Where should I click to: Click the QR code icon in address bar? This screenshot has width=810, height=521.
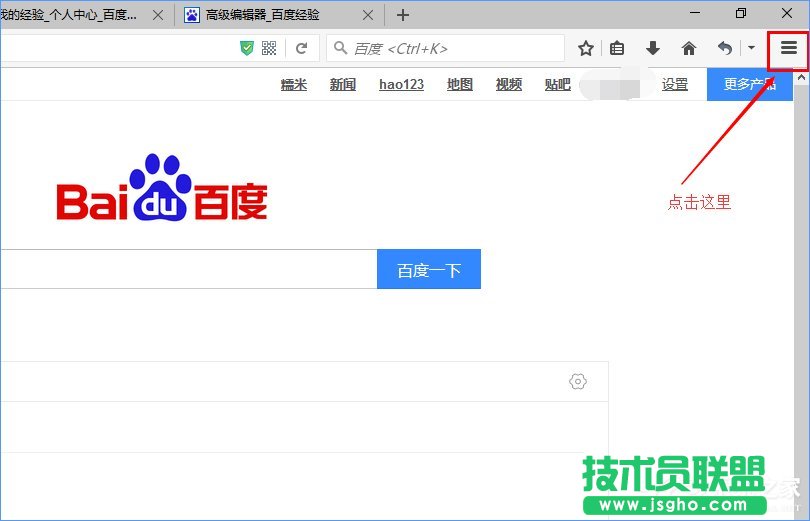269,49
